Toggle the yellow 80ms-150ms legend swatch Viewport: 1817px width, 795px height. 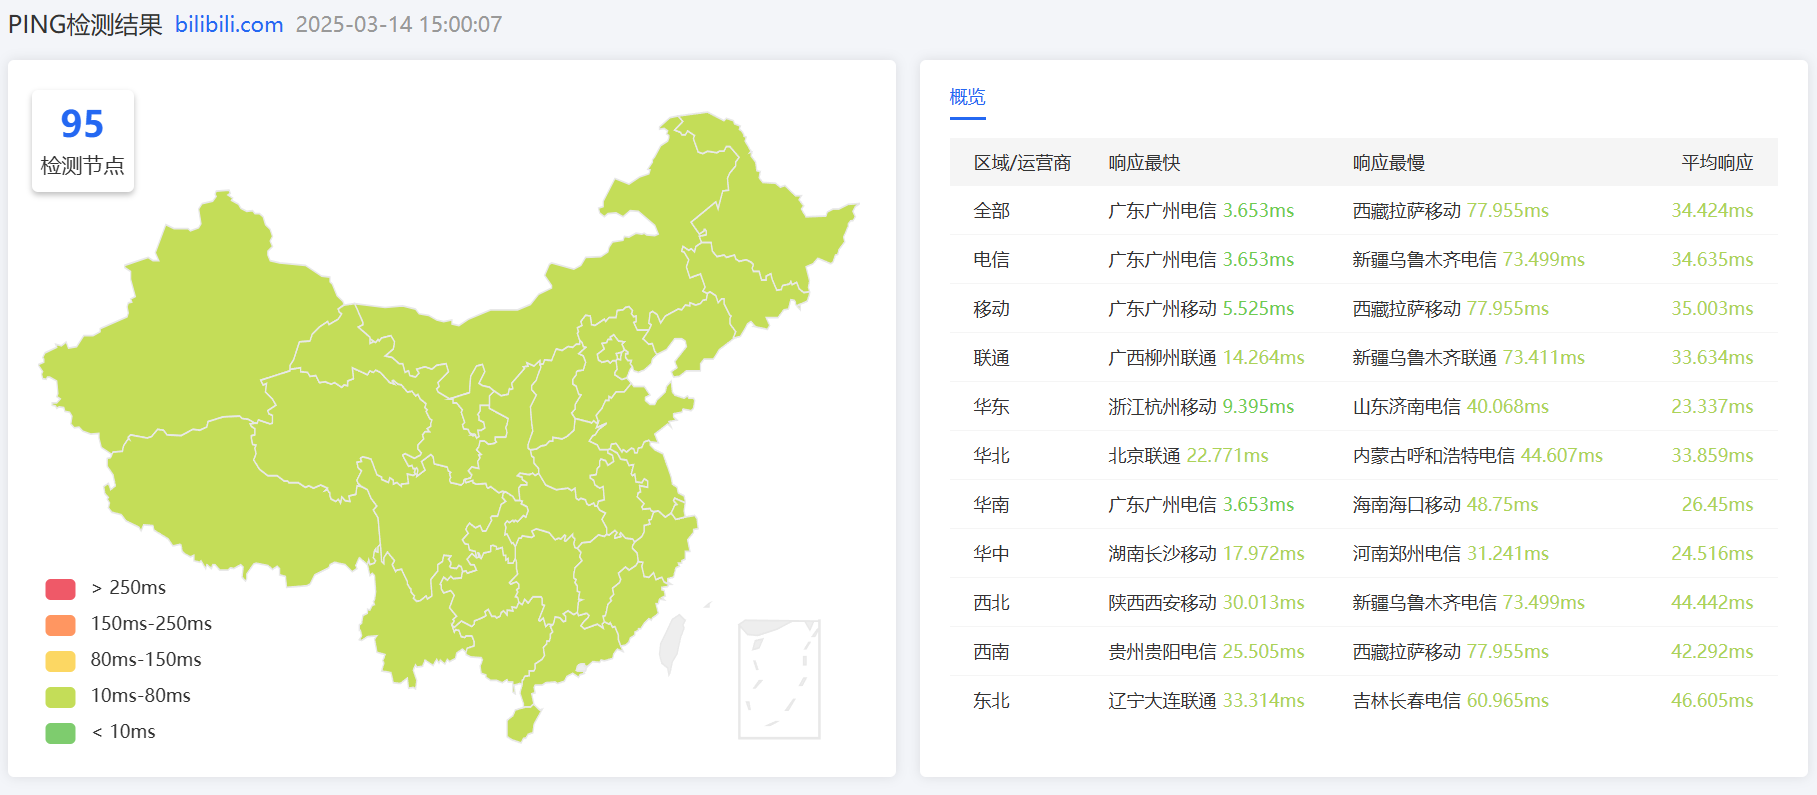[x=60, y=661]
